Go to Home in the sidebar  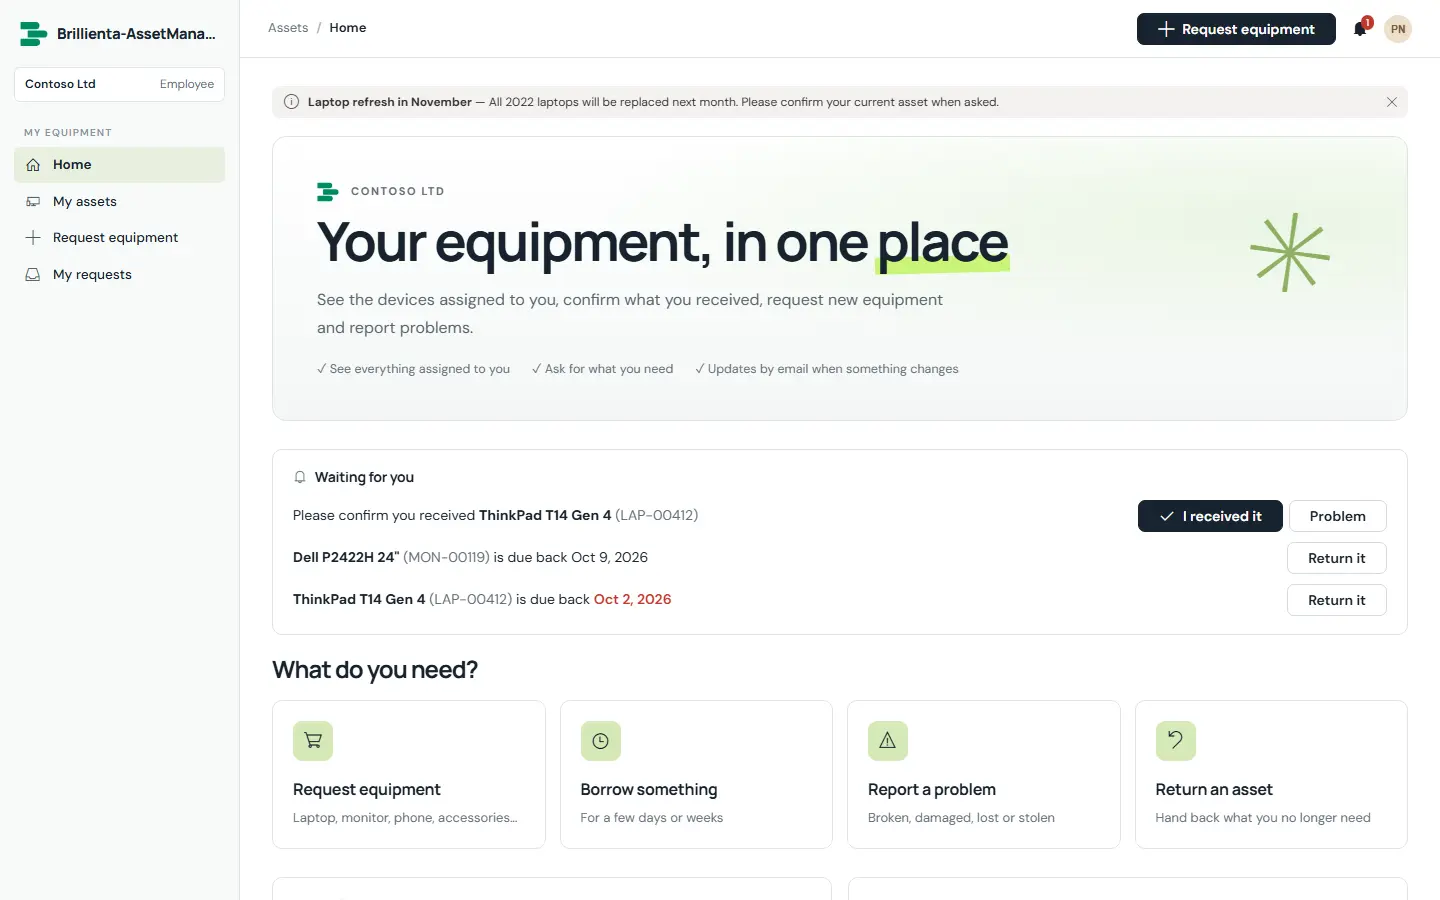119,165
